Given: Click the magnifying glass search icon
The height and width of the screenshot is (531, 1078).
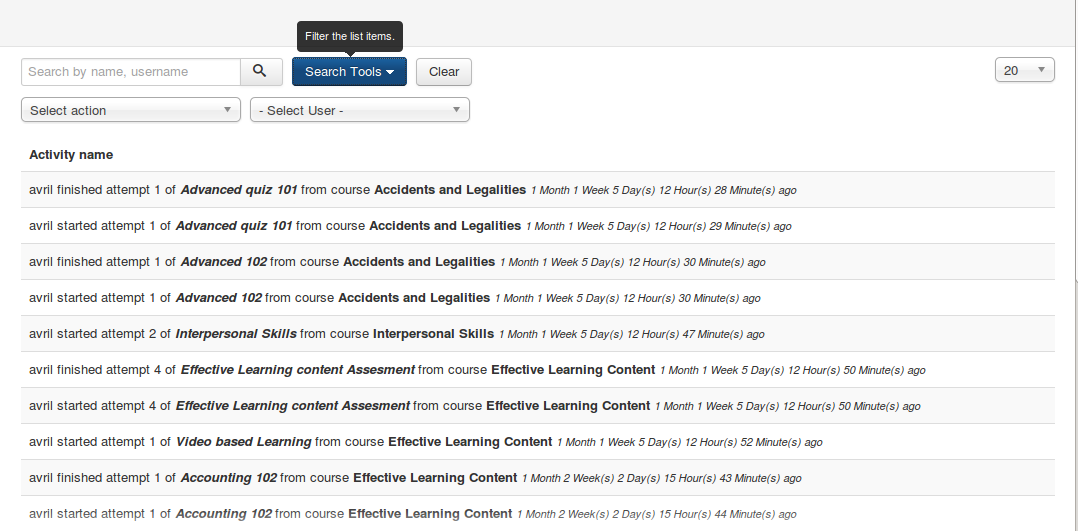Looking at the screenshot, I should click(260, 72).
